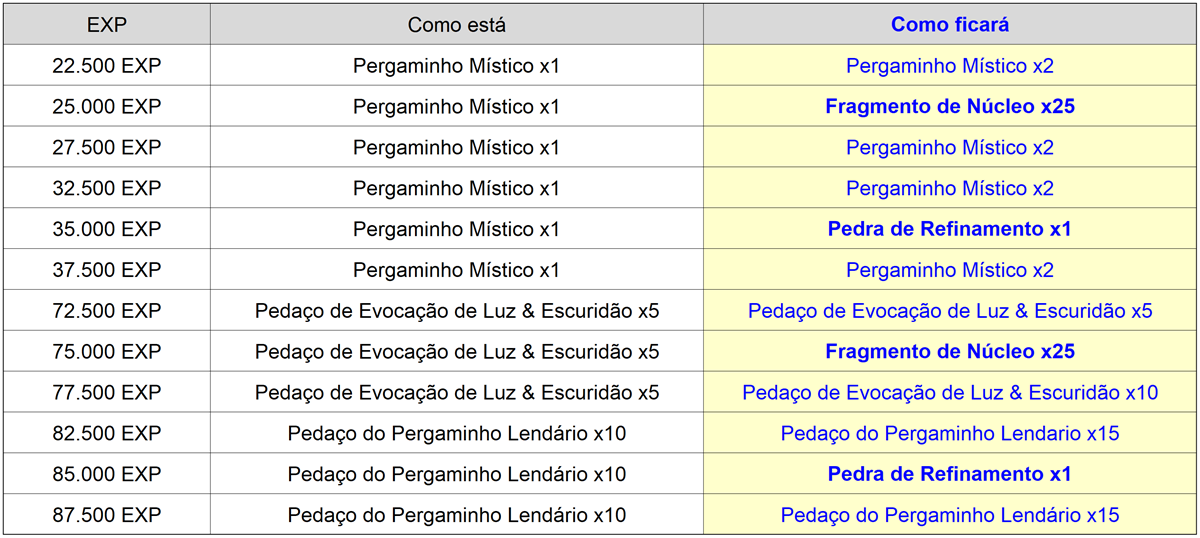Click "Fragmento de Núcleo x25" in 25.000 EXP row

[x=949, y=107]
